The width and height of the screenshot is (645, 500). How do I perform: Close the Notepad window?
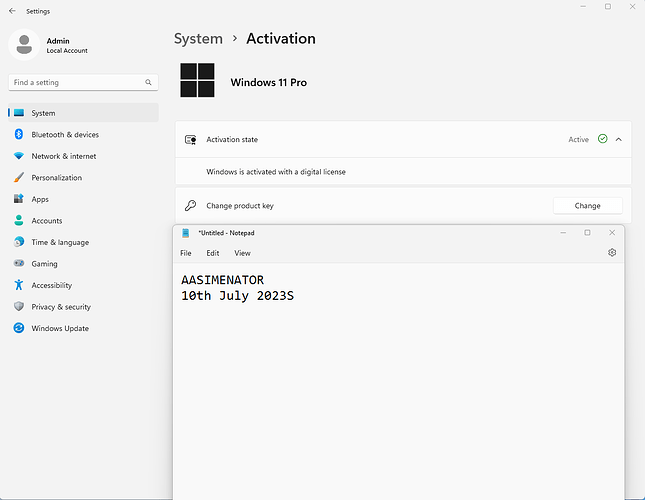point(612,233)
